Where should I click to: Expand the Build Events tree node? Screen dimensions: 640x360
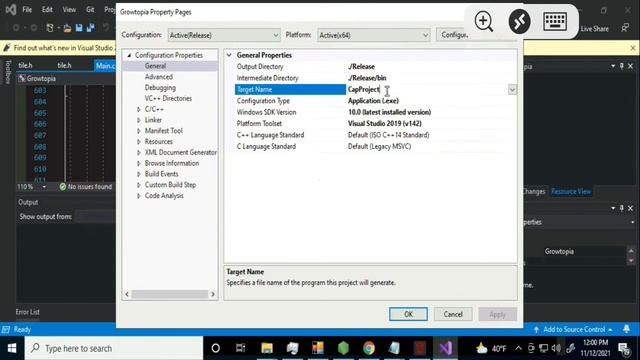[x=139, y=174]
